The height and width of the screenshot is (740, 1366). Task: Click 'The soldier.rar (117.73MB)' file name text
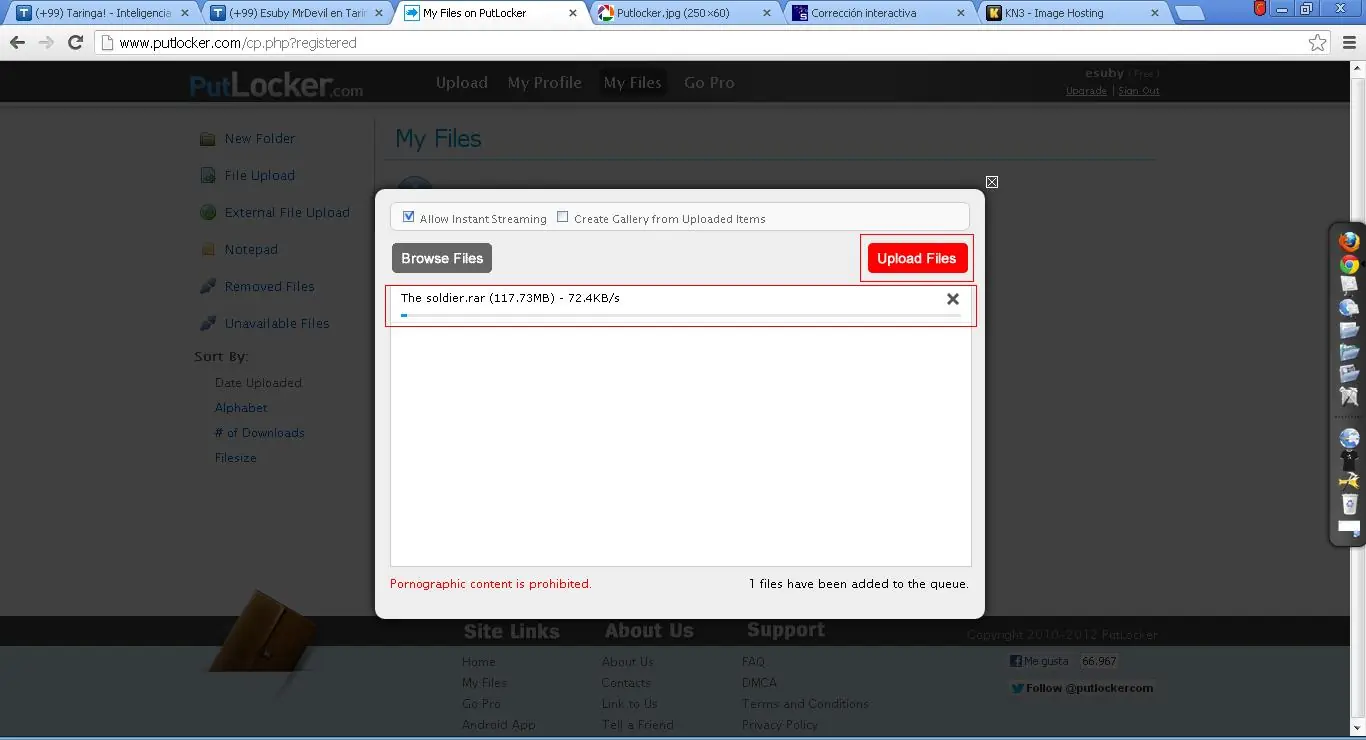[x=477, y=298]
